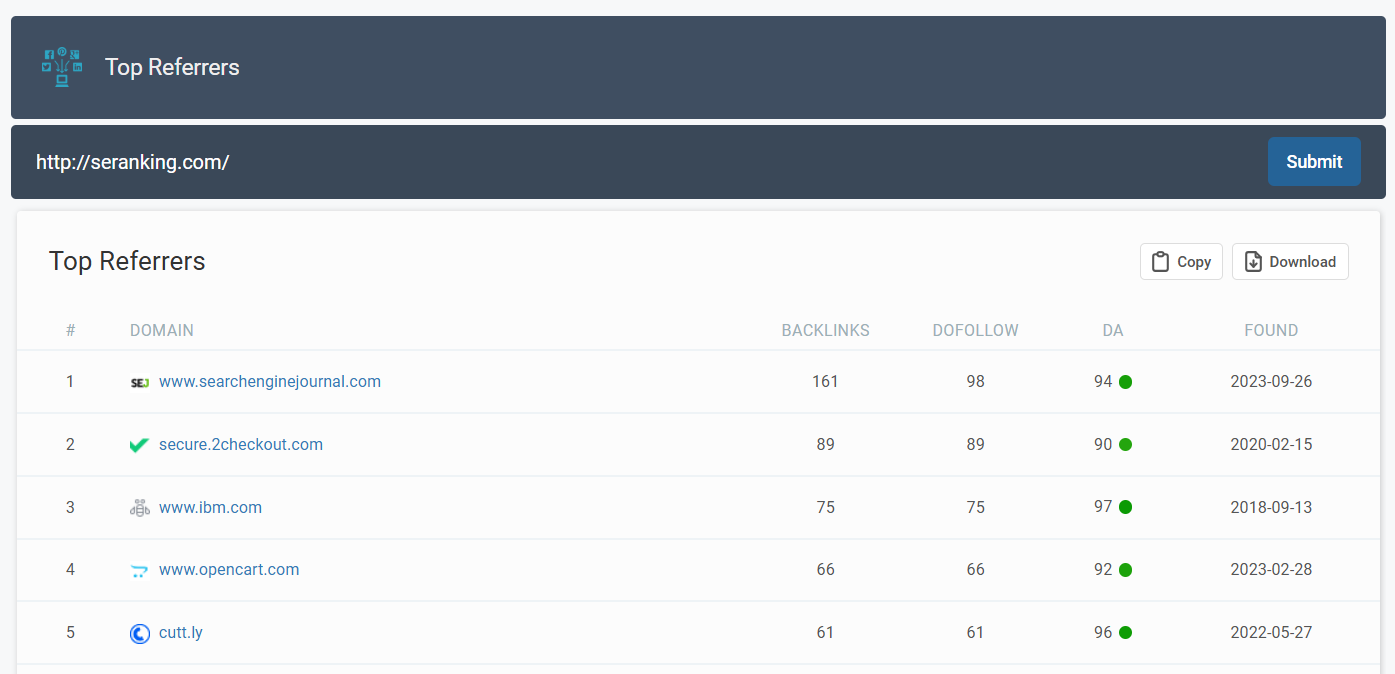
Task: Open www.searchenginejournal.com link
Action: coord(270,382)
